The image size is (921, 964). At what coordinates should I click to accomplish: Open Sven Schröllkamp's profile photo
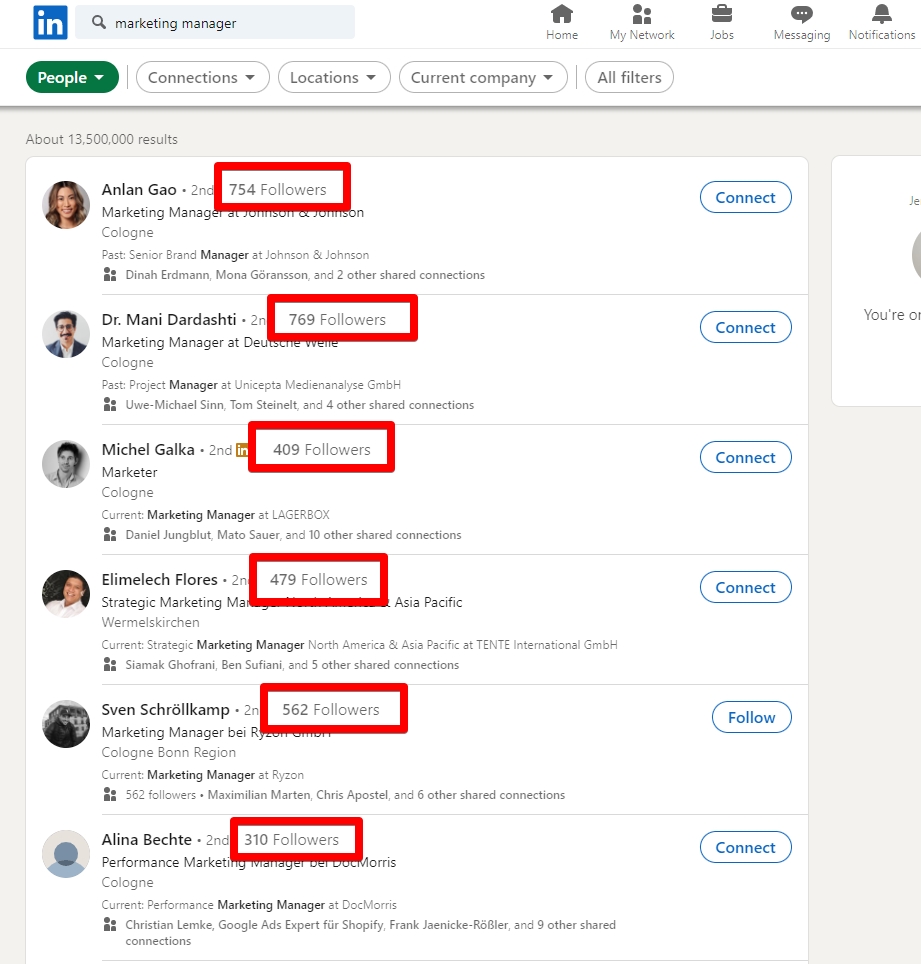66,724
